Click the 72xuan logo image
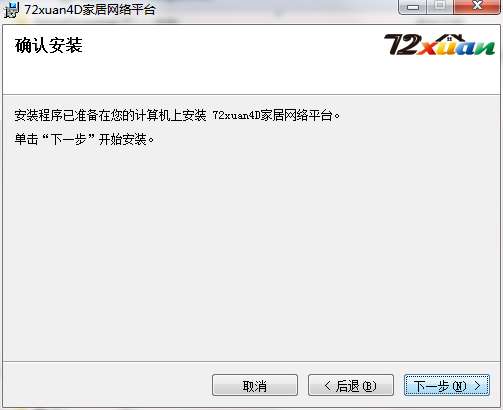 coord(439,44)
